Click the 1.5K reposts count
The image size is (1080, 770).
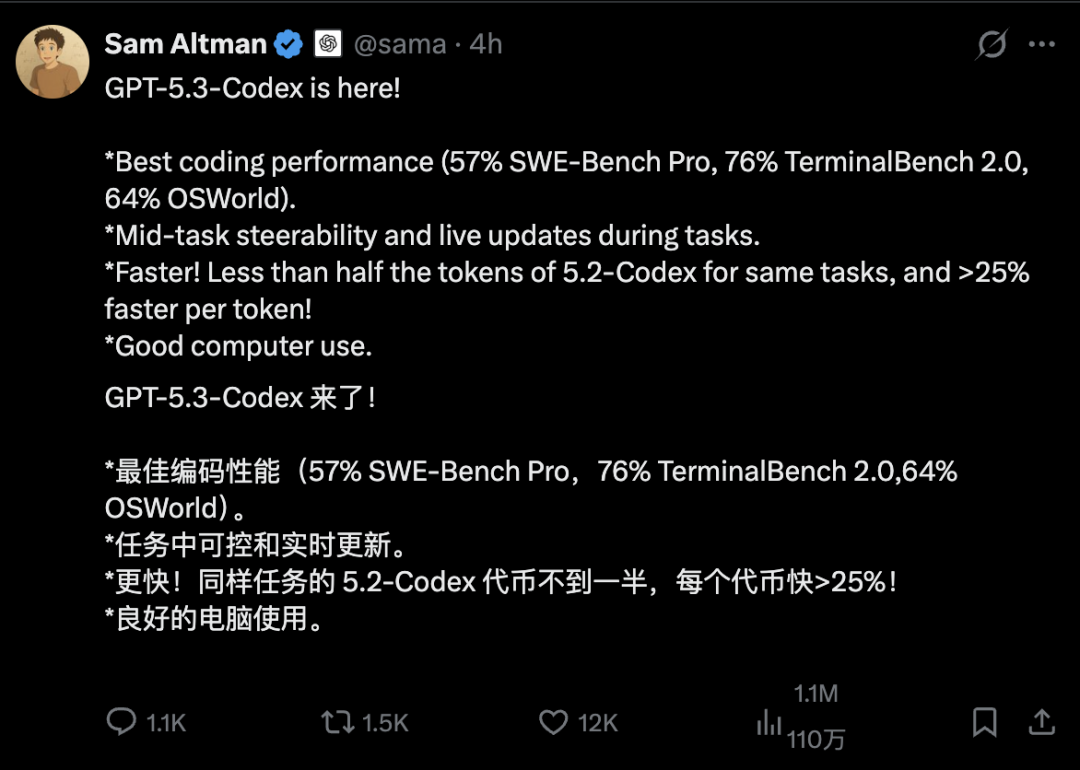[385, 723]
